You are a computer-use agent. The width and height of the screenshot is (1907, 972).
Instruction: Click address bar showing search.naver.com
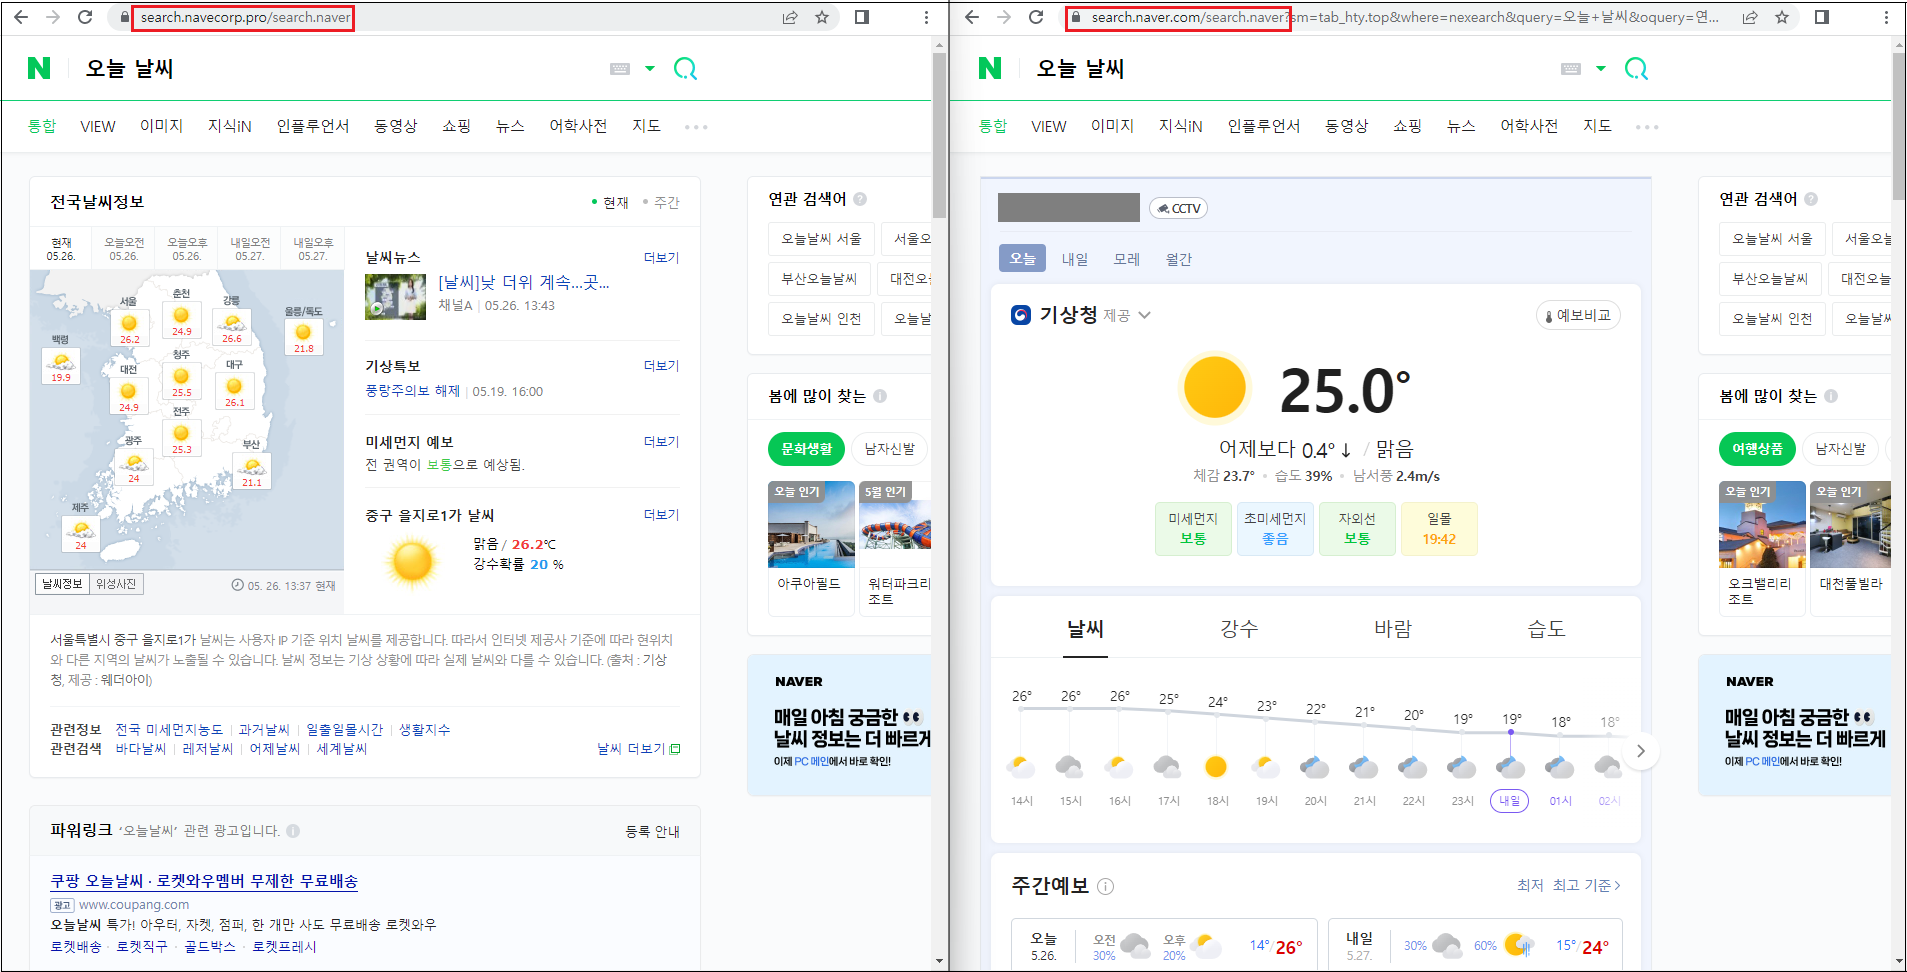point(1400,18)
